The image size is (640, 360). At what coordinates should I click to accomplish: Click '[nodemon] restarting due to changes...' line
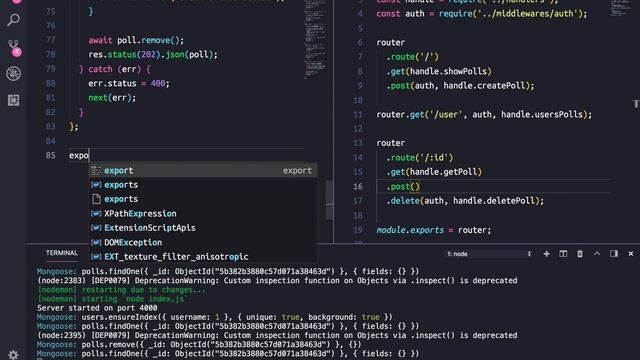pos(122,290)
